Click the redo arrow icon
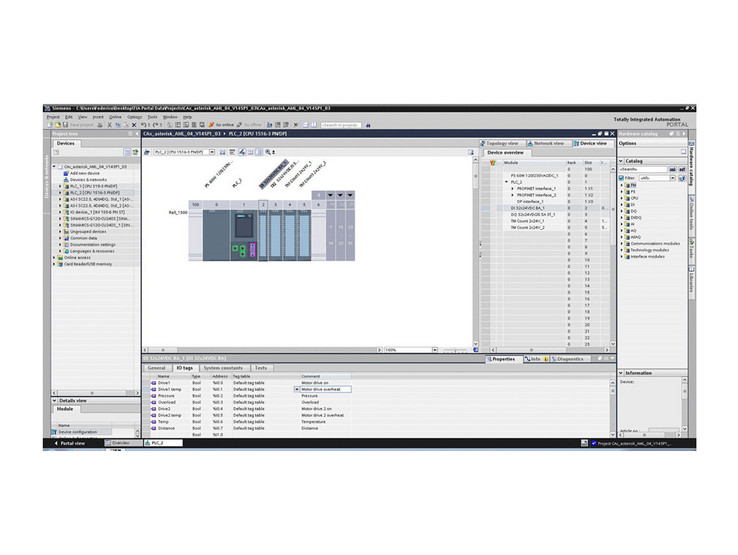 [x=155, y=125]
